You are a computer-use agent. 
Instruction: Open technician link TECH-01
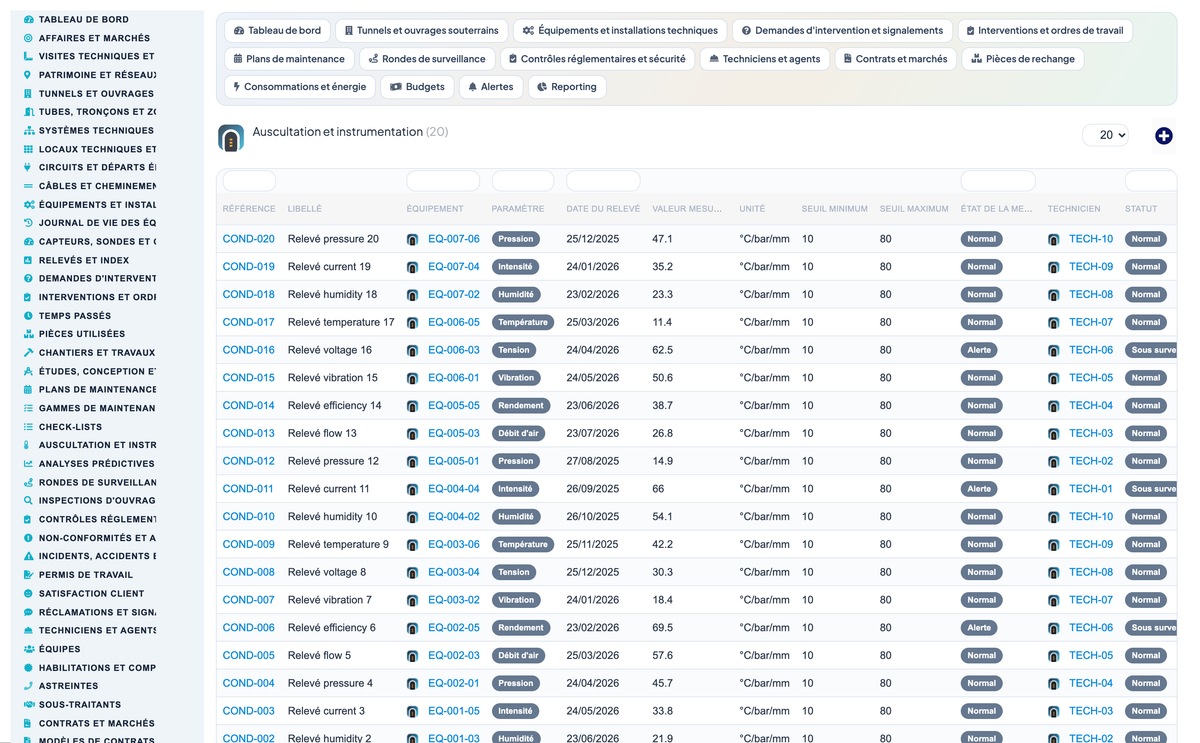point(1091,489)
